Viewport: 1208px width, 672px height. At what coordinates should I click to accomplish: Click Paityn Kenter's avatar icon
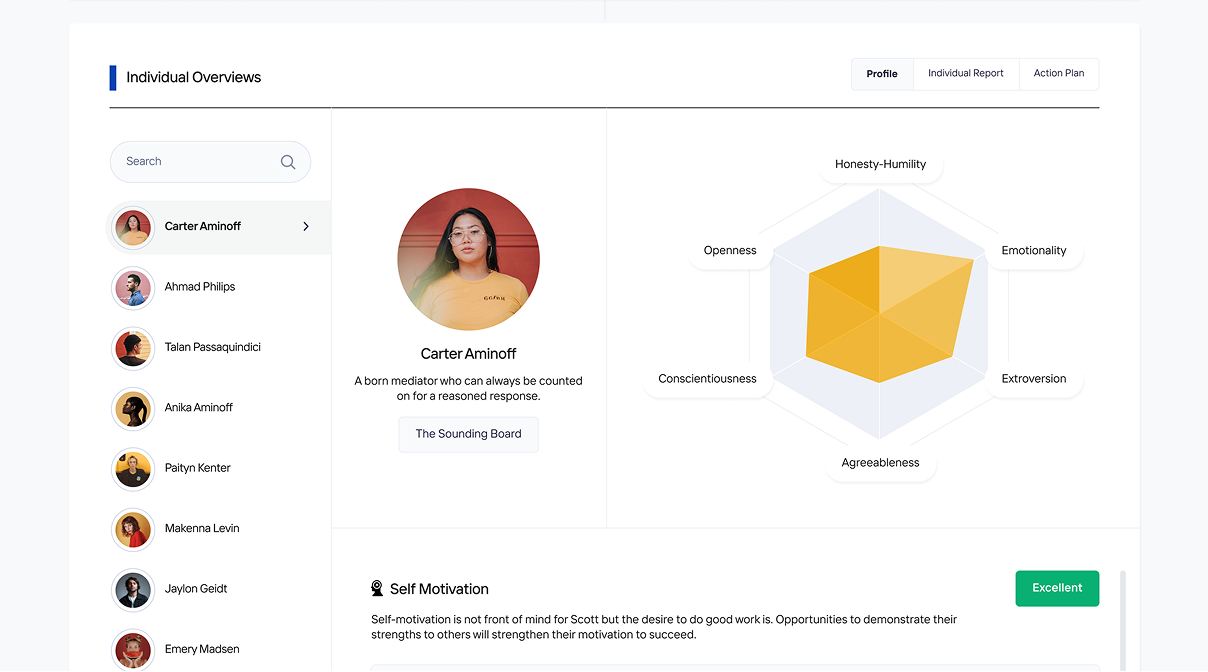pyautogui.click(x=132, y=469)
